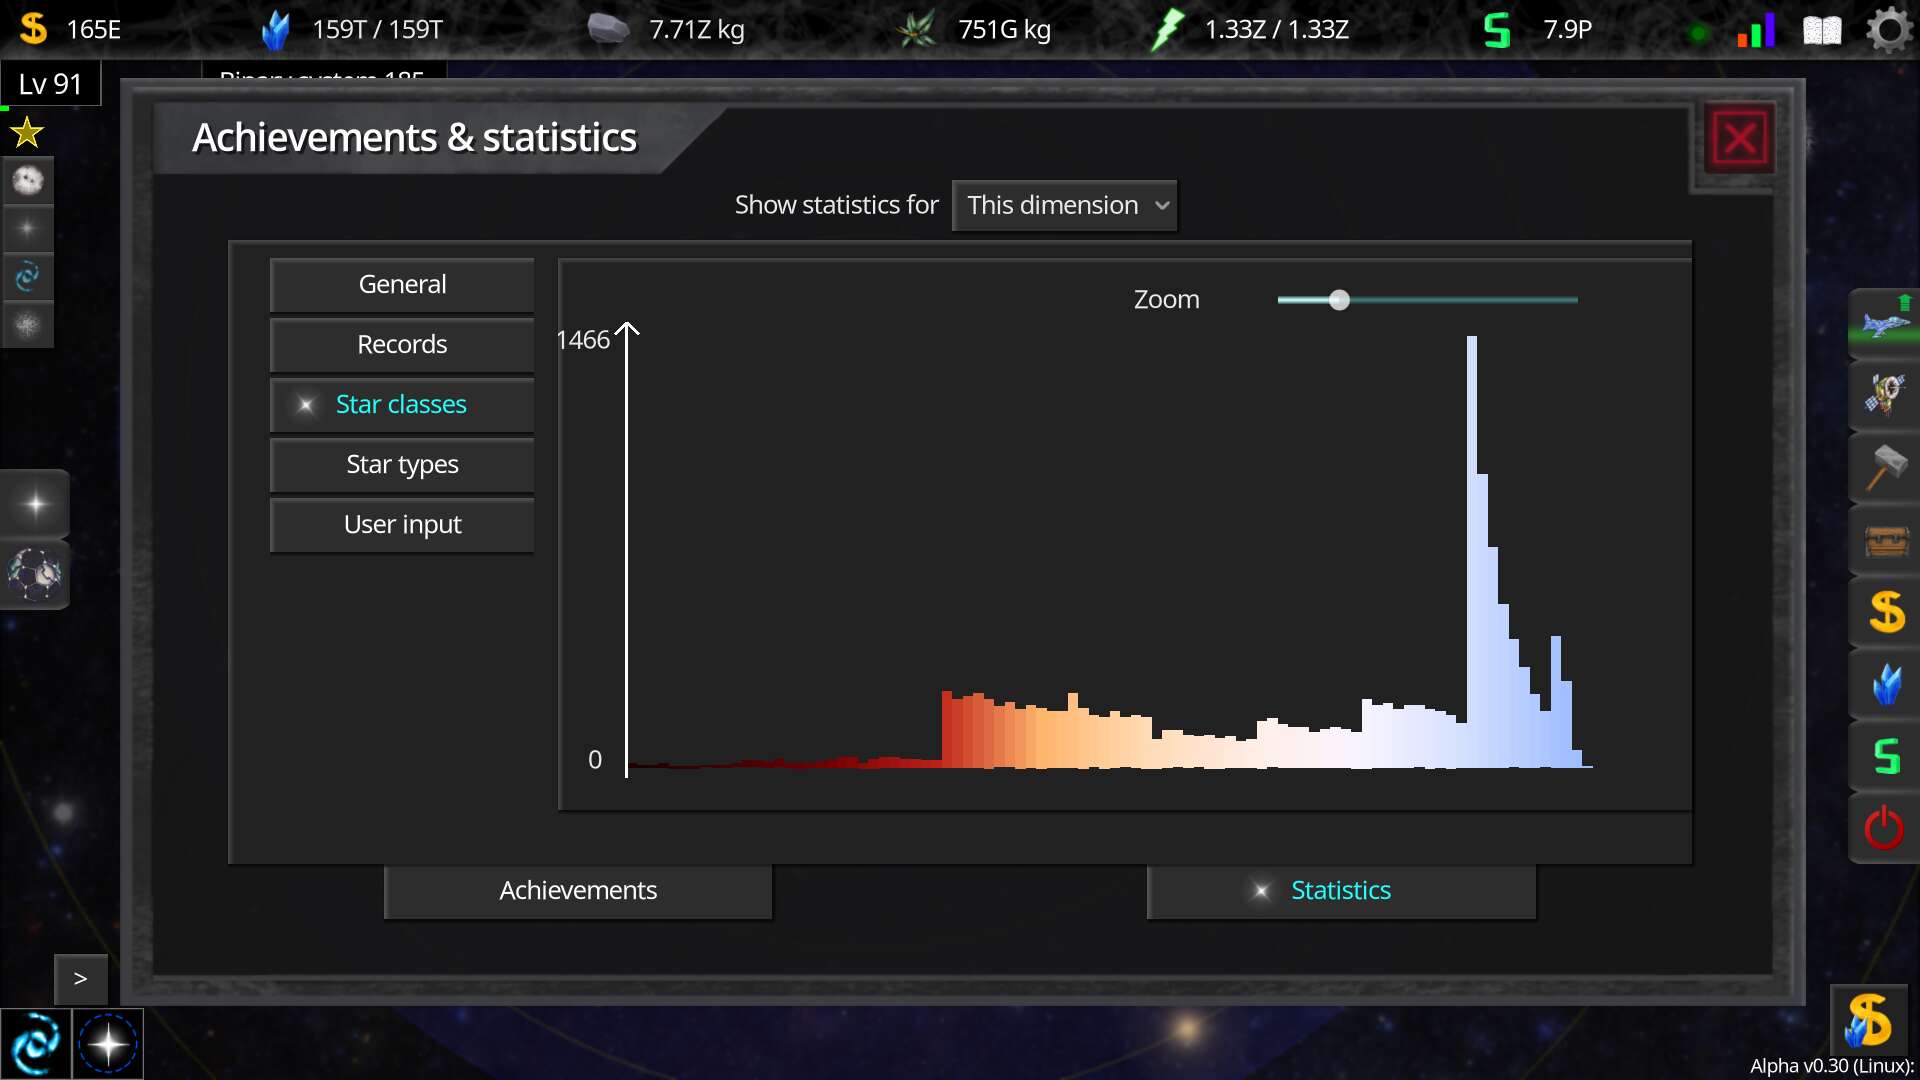
Task: Select the yellow star favorite icon
Action: (27, 132)
